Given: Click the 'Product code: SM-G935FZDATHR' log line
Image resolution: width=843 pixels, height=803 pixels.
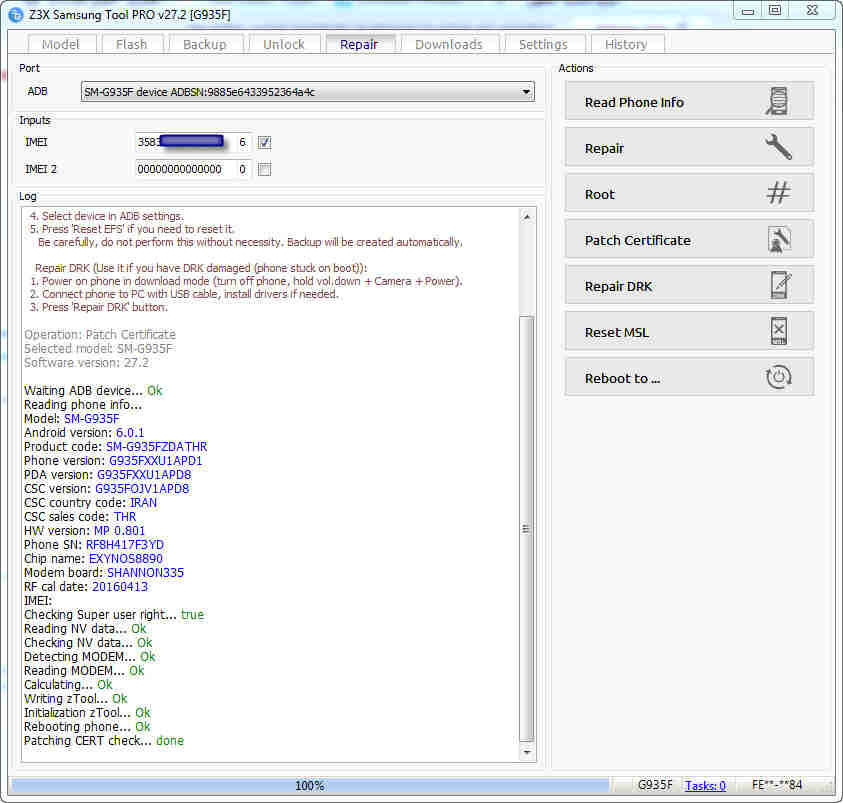Looking at the screenshot, I should pos(116,447).
